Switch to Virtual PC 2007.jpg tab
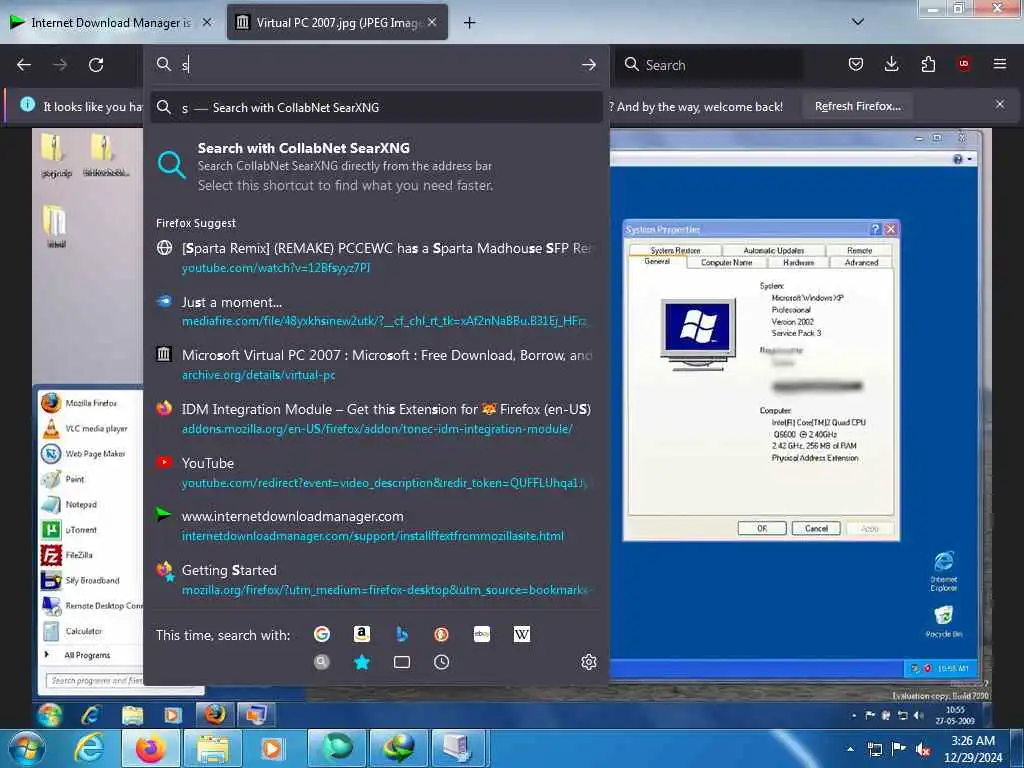The image size is (1024, 768). (337, 23)
